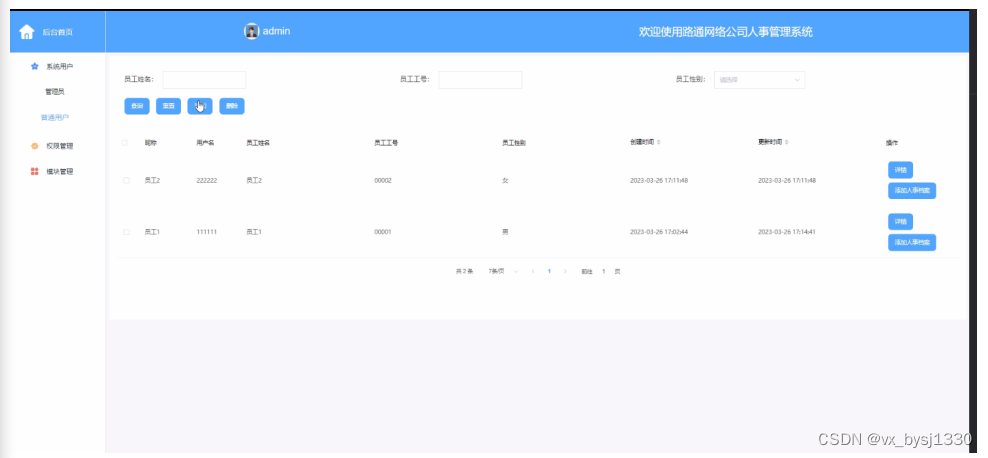The width and height of the screenshot is (988, 458).
Task: Click the updated time 2023-03-26 17:14:41
Action: click(x=787, y=232)
